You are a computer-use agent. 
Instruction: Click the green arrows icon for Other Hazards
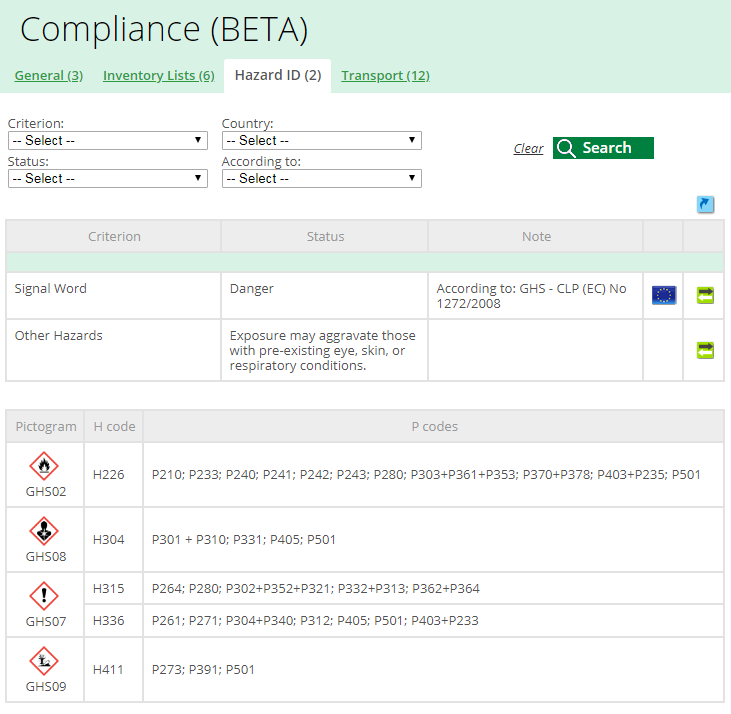tap(705, 350)
